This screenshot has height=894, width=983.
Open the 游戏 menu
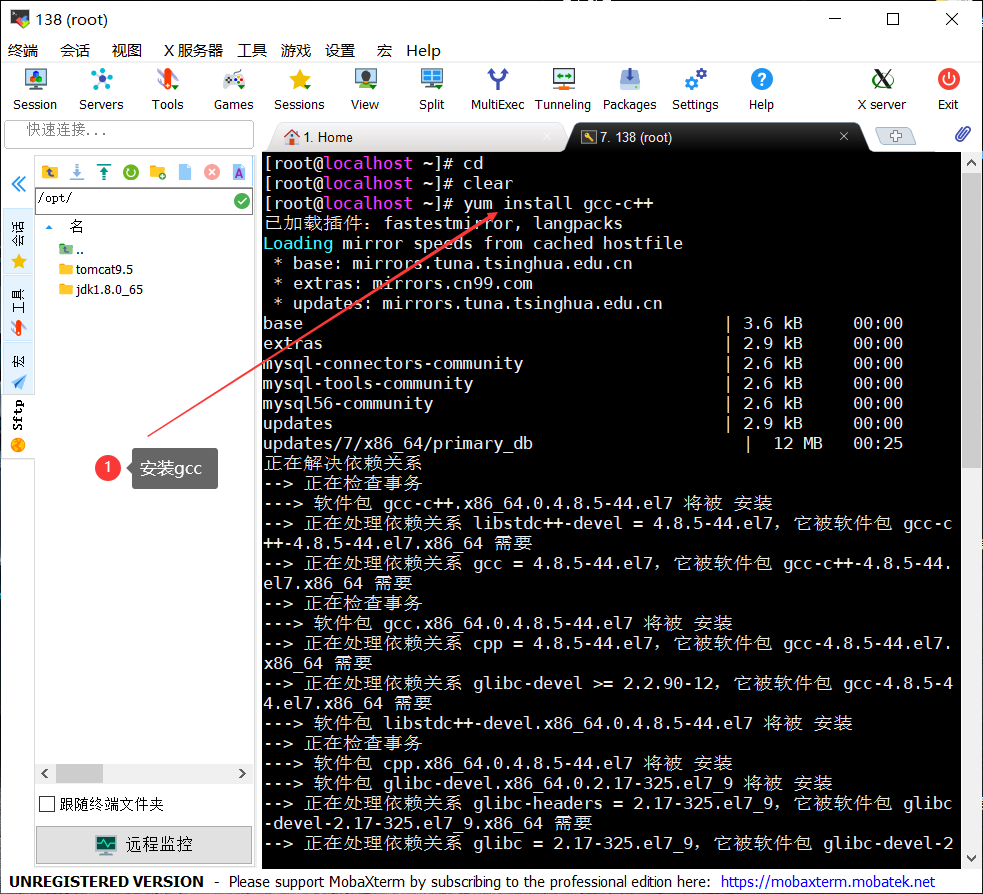[x=296, y=51]
